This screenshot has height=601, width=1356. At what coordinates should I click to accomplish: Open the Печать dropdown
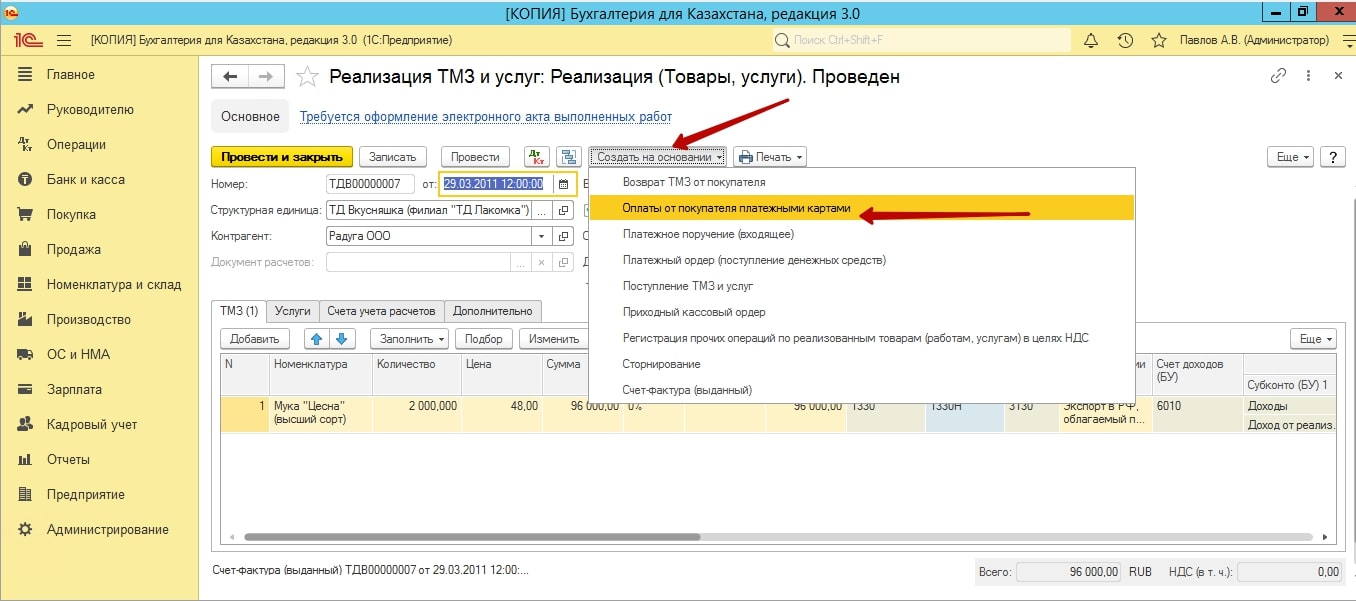769,157
